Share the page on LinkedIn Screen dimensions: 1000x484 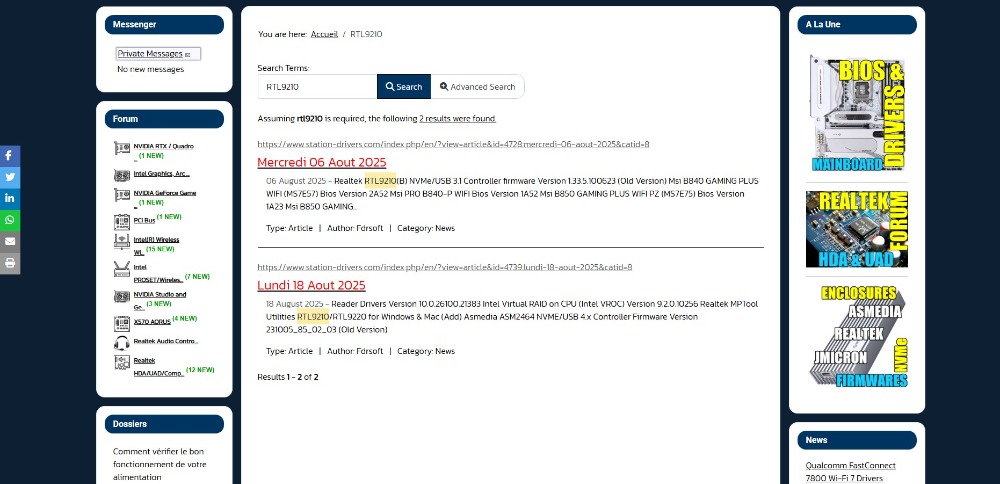click(x=10, y=199)
